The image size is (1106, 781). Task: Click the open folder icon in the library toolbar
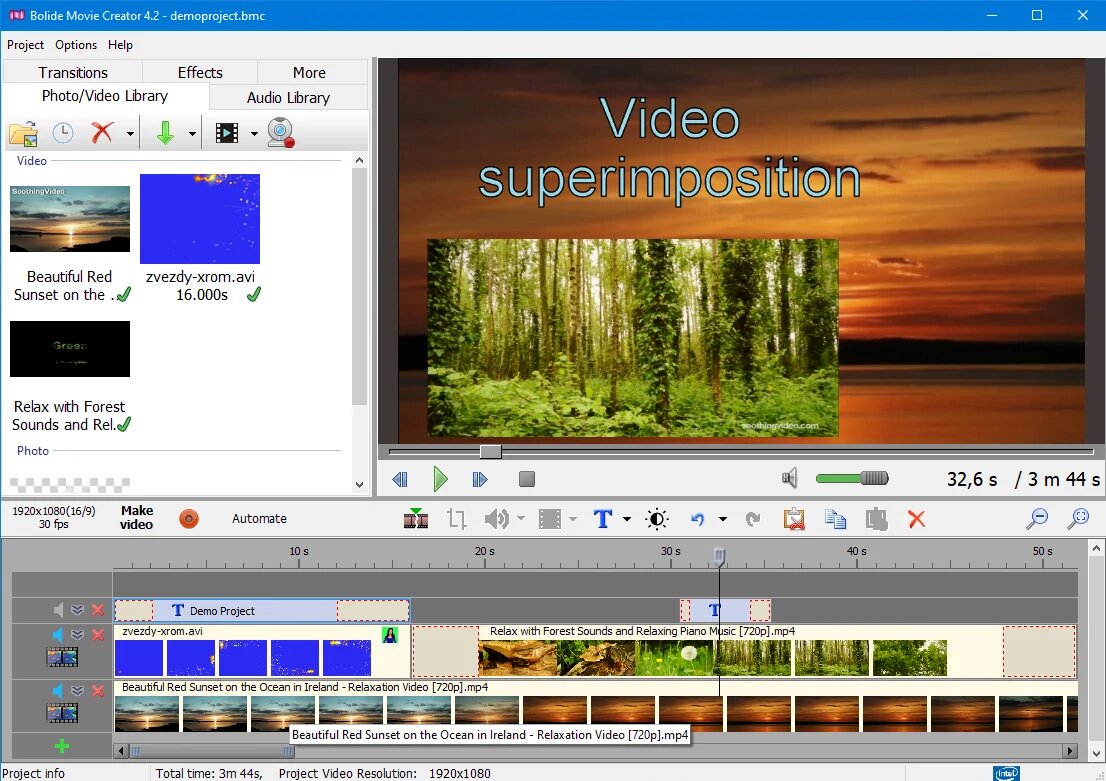tap(23, 133)
